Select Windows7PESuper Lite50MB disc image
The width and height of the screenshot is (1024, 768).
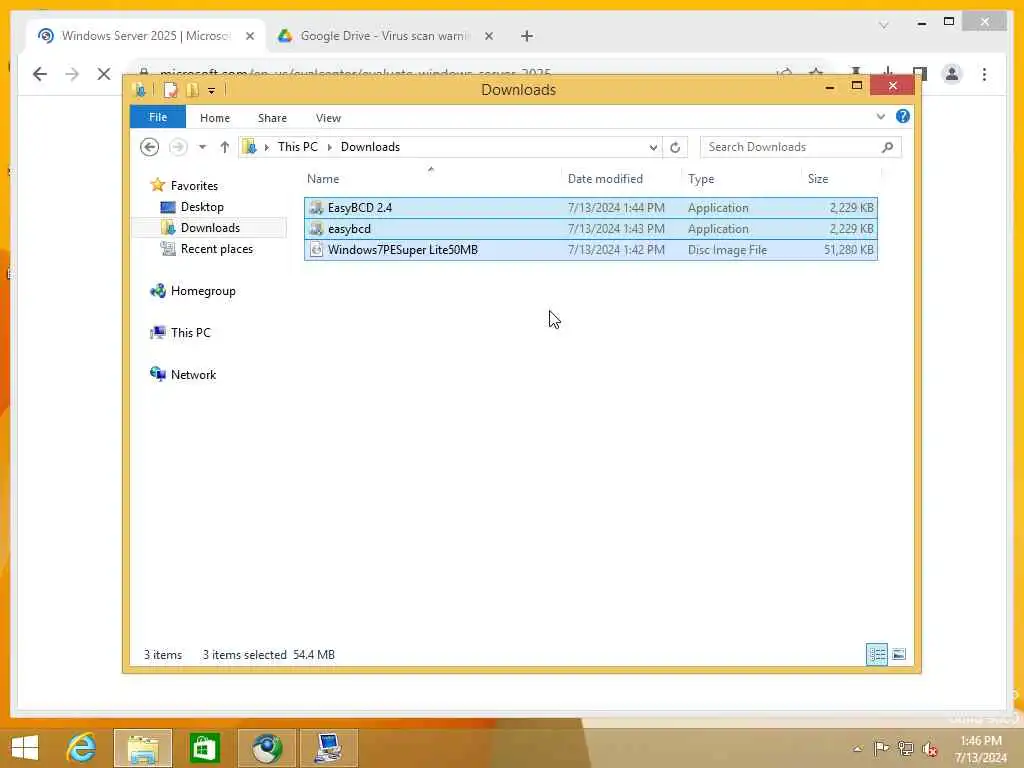point(590,249)
